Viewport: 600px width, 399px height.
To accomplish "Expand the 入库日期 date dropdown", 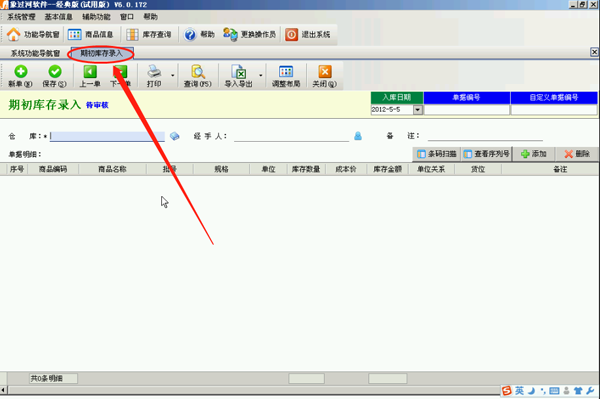I will [418, 110].
